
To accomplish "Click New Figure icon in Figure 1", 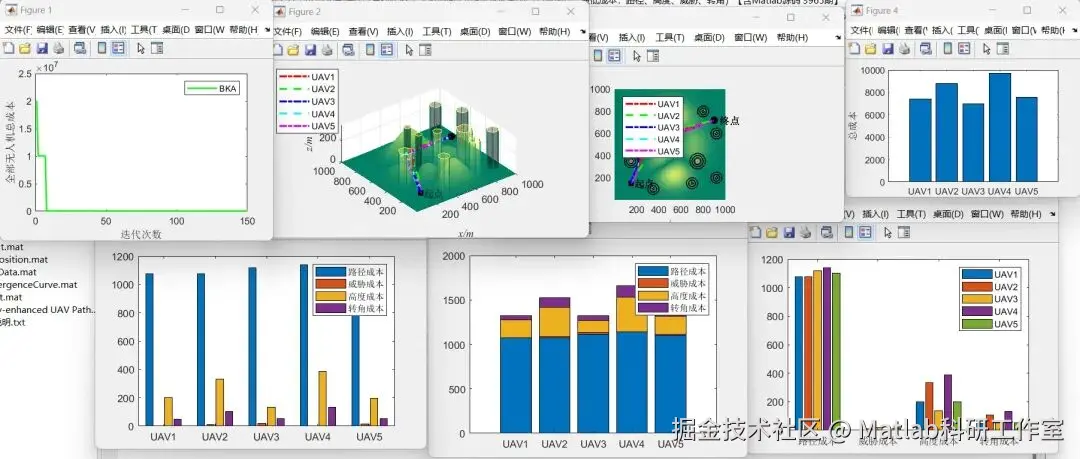I will [8, 48].
